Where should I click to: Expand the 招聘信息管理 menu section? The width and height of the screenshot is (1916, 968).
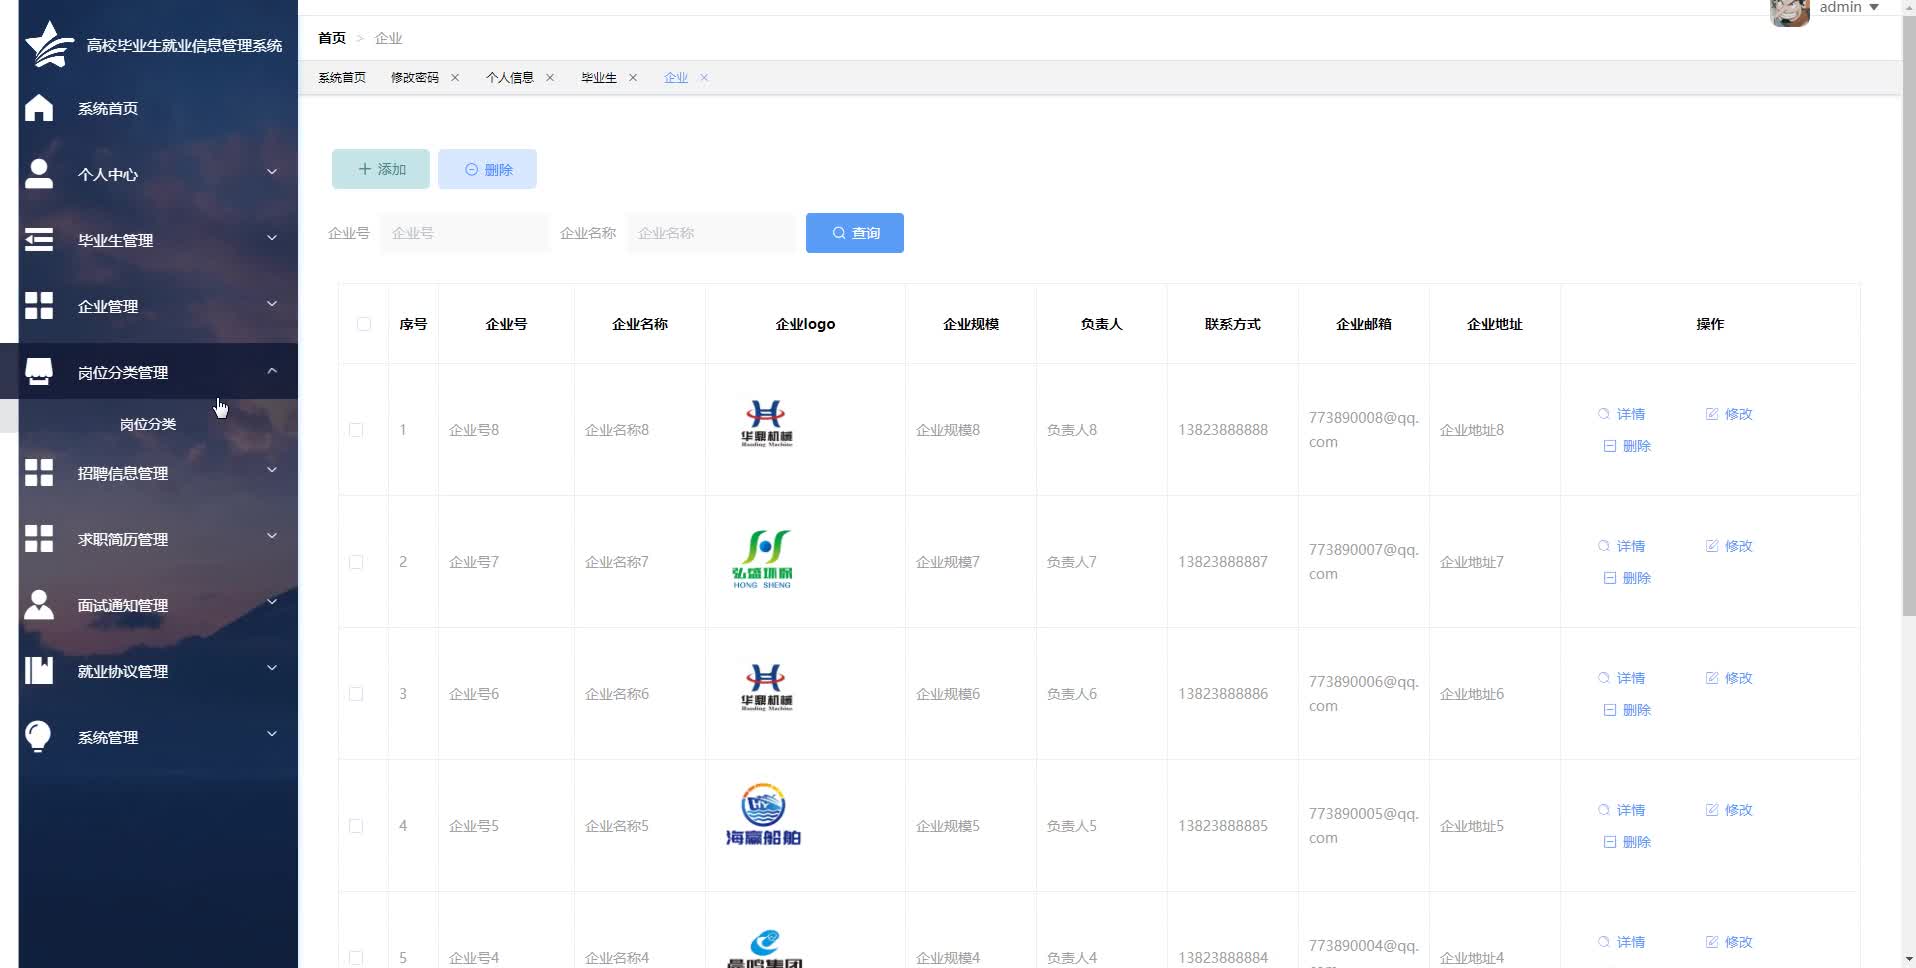coord(271,470)
